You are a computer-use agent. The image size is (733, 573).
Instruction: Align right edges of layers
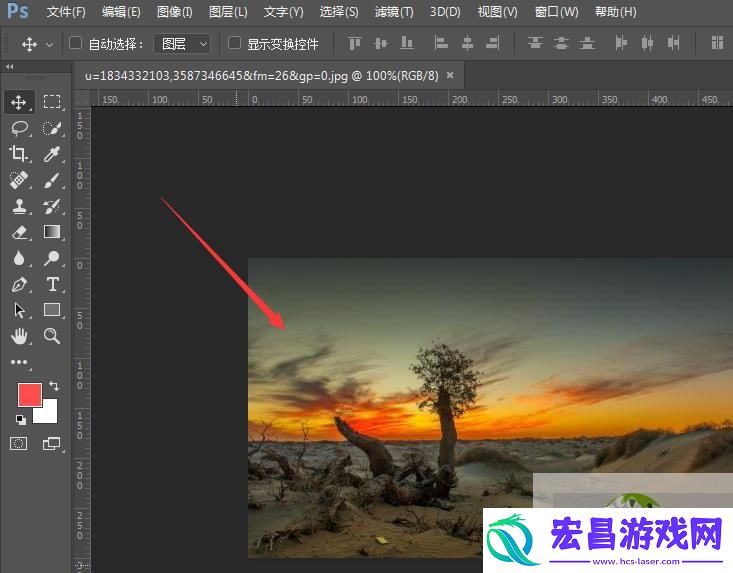click(x=493, y=43)
